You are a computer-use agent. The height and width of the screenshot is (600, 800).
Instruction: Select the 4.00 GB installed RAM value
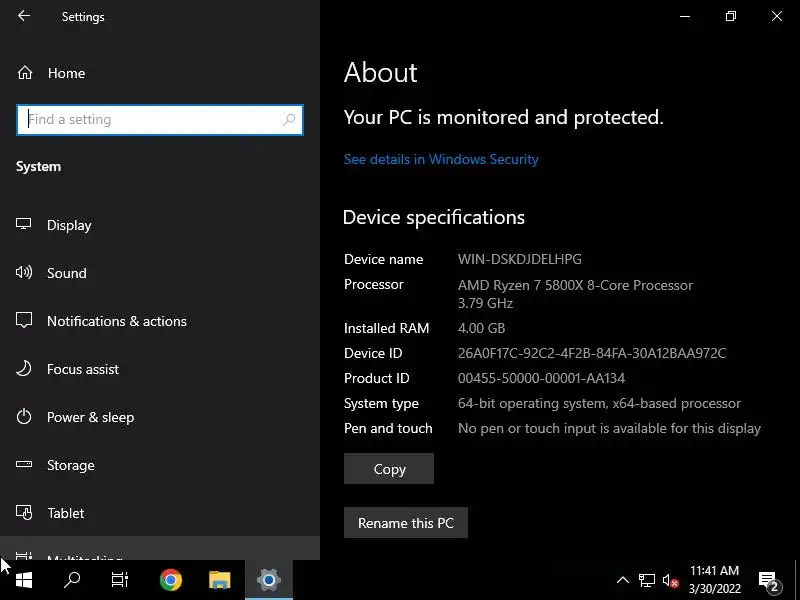coord(481,328)
